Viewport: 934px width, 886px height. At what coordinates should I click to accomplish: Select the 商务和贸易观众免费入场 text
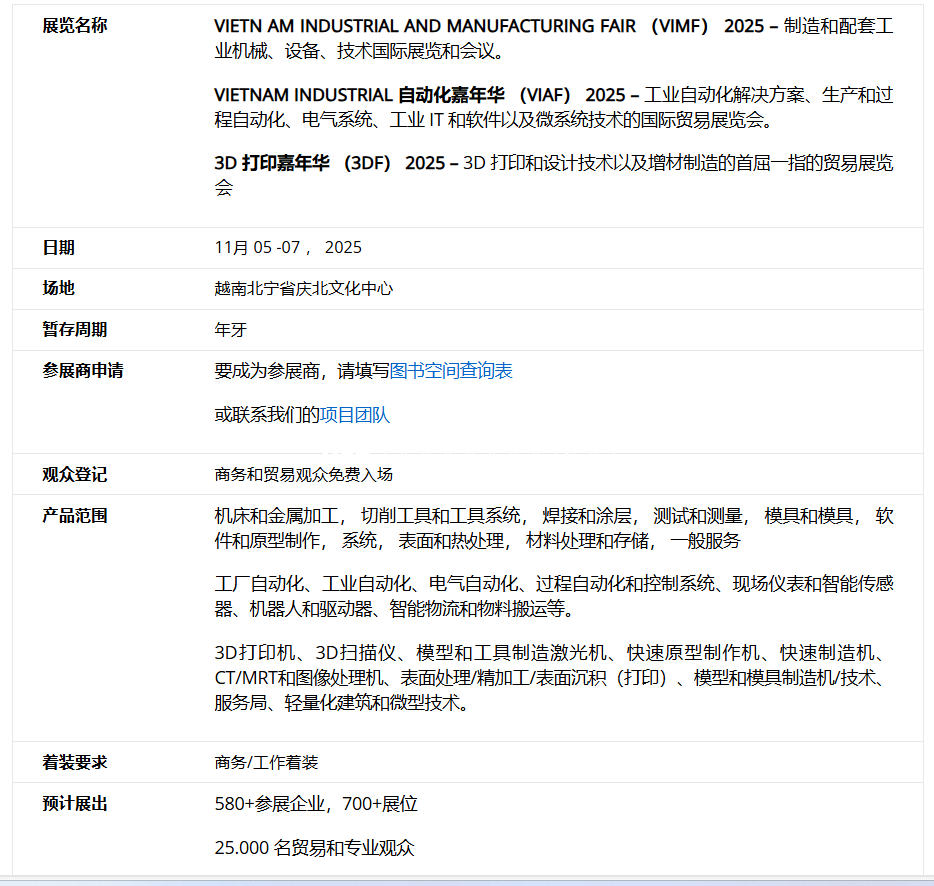pyautogui.click(x=303, y=475)
